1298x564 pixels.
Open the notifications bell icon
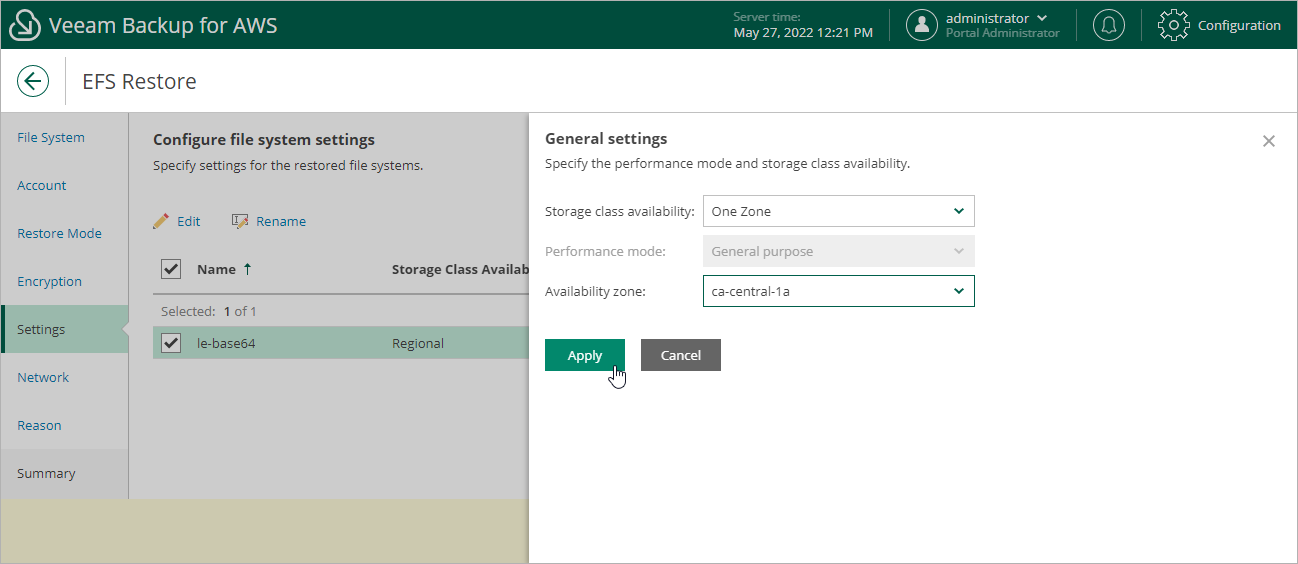point(1108,26)
